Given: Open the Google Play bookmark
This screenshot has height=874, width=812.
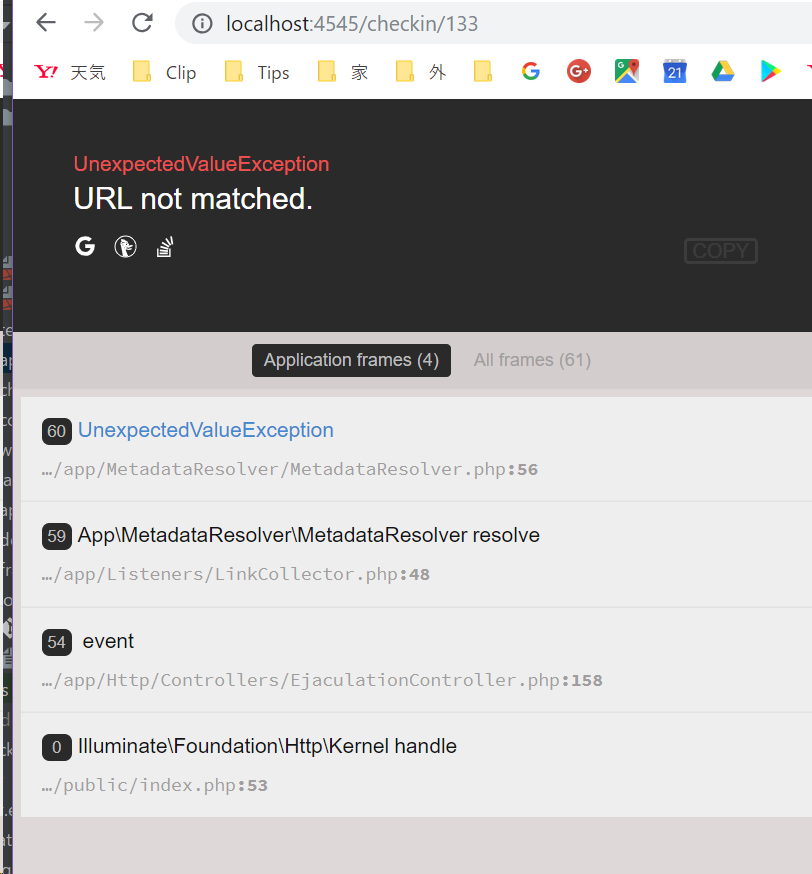Looking at the screenshot, I should [770, 71].
